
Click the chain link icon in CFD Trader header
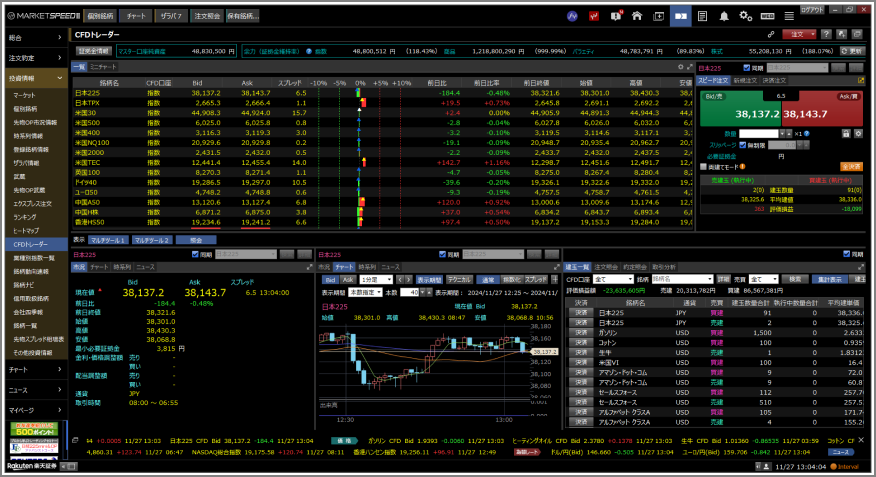coord(771,35)
